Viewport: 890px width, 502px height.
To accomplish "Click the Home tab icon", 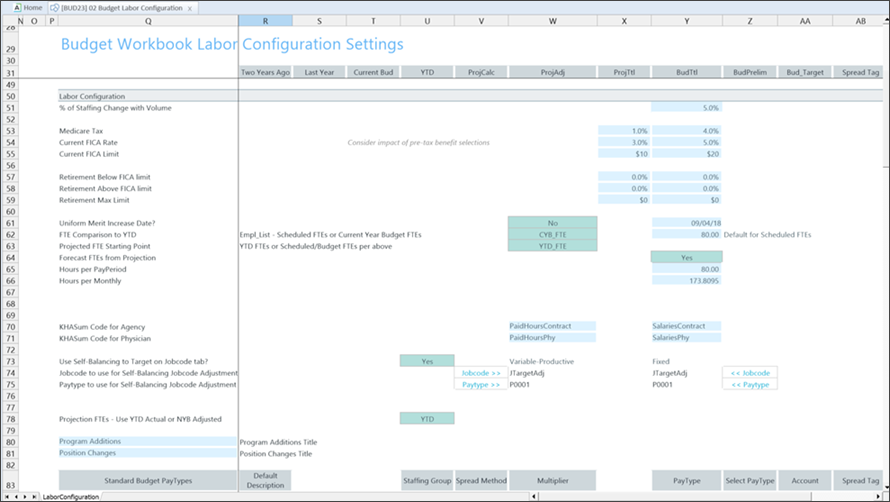I will 15,7.
